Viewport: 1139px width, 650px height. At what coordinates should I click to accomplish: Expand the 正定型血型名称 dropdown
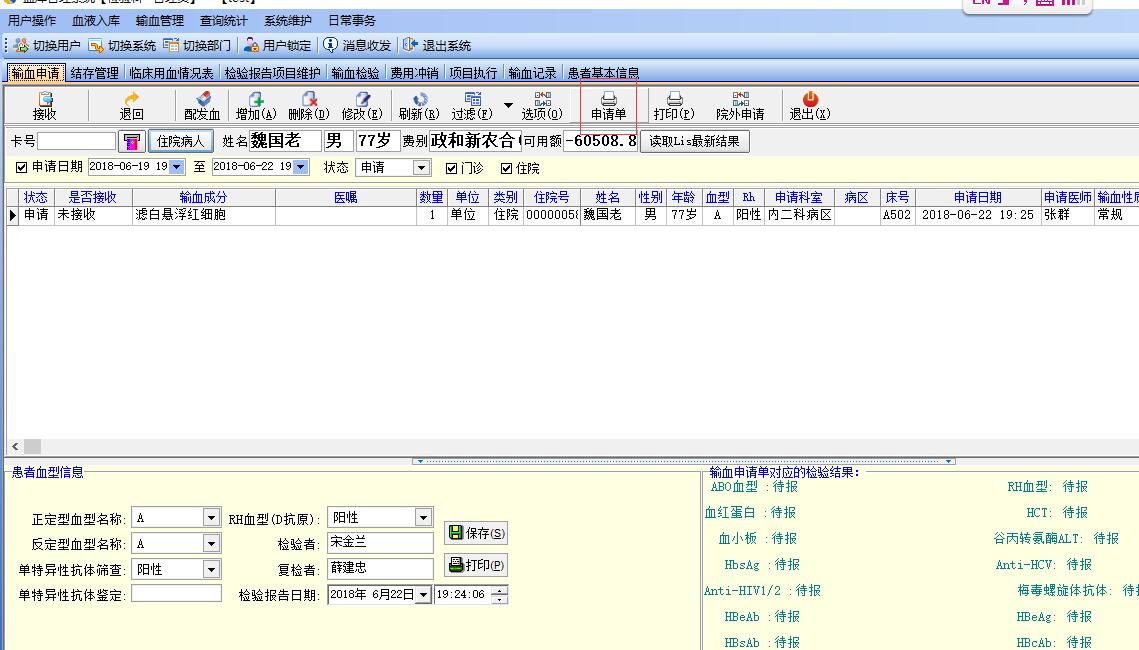[x=211, y=518]
